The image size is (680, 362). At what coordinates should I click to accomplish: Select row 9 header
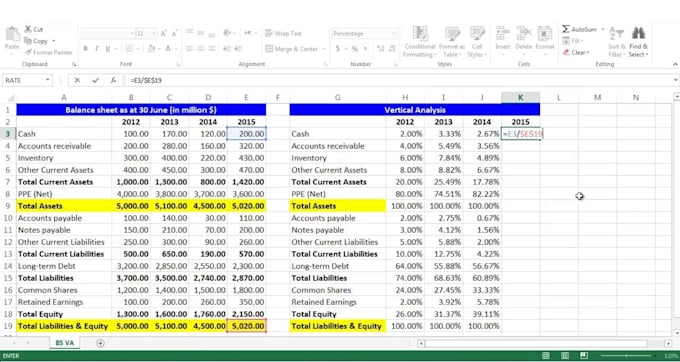coord(8,206)
